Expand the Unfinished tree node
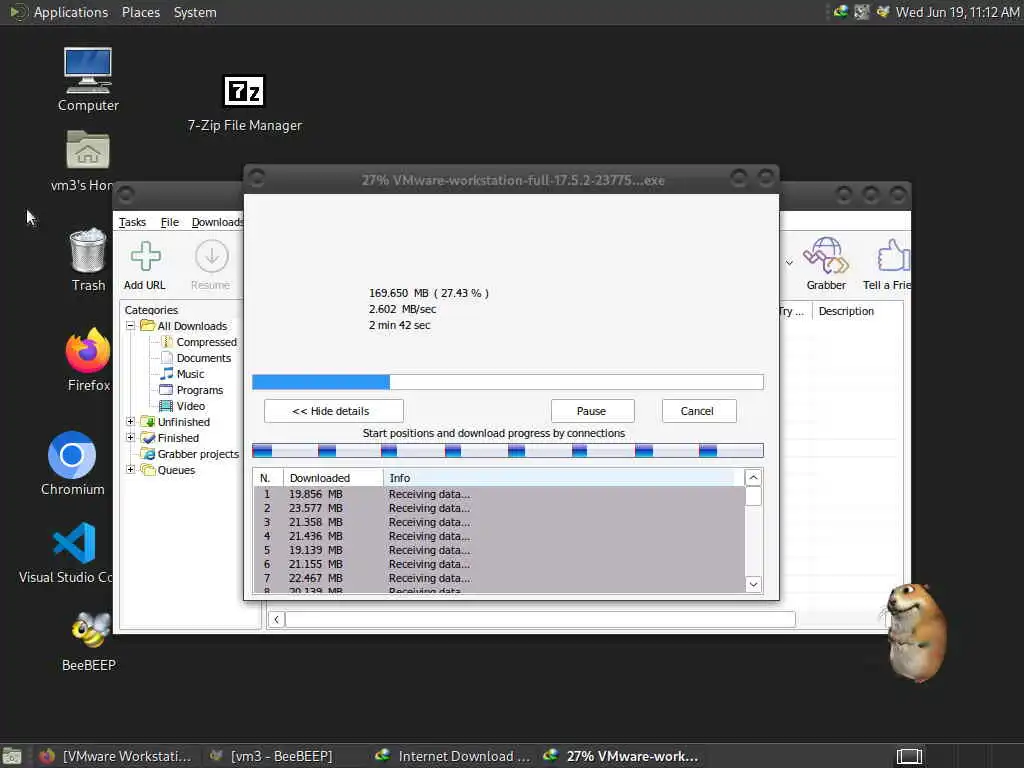The height and width of the screenshot is (768, 1024). [x=131, y=421]
